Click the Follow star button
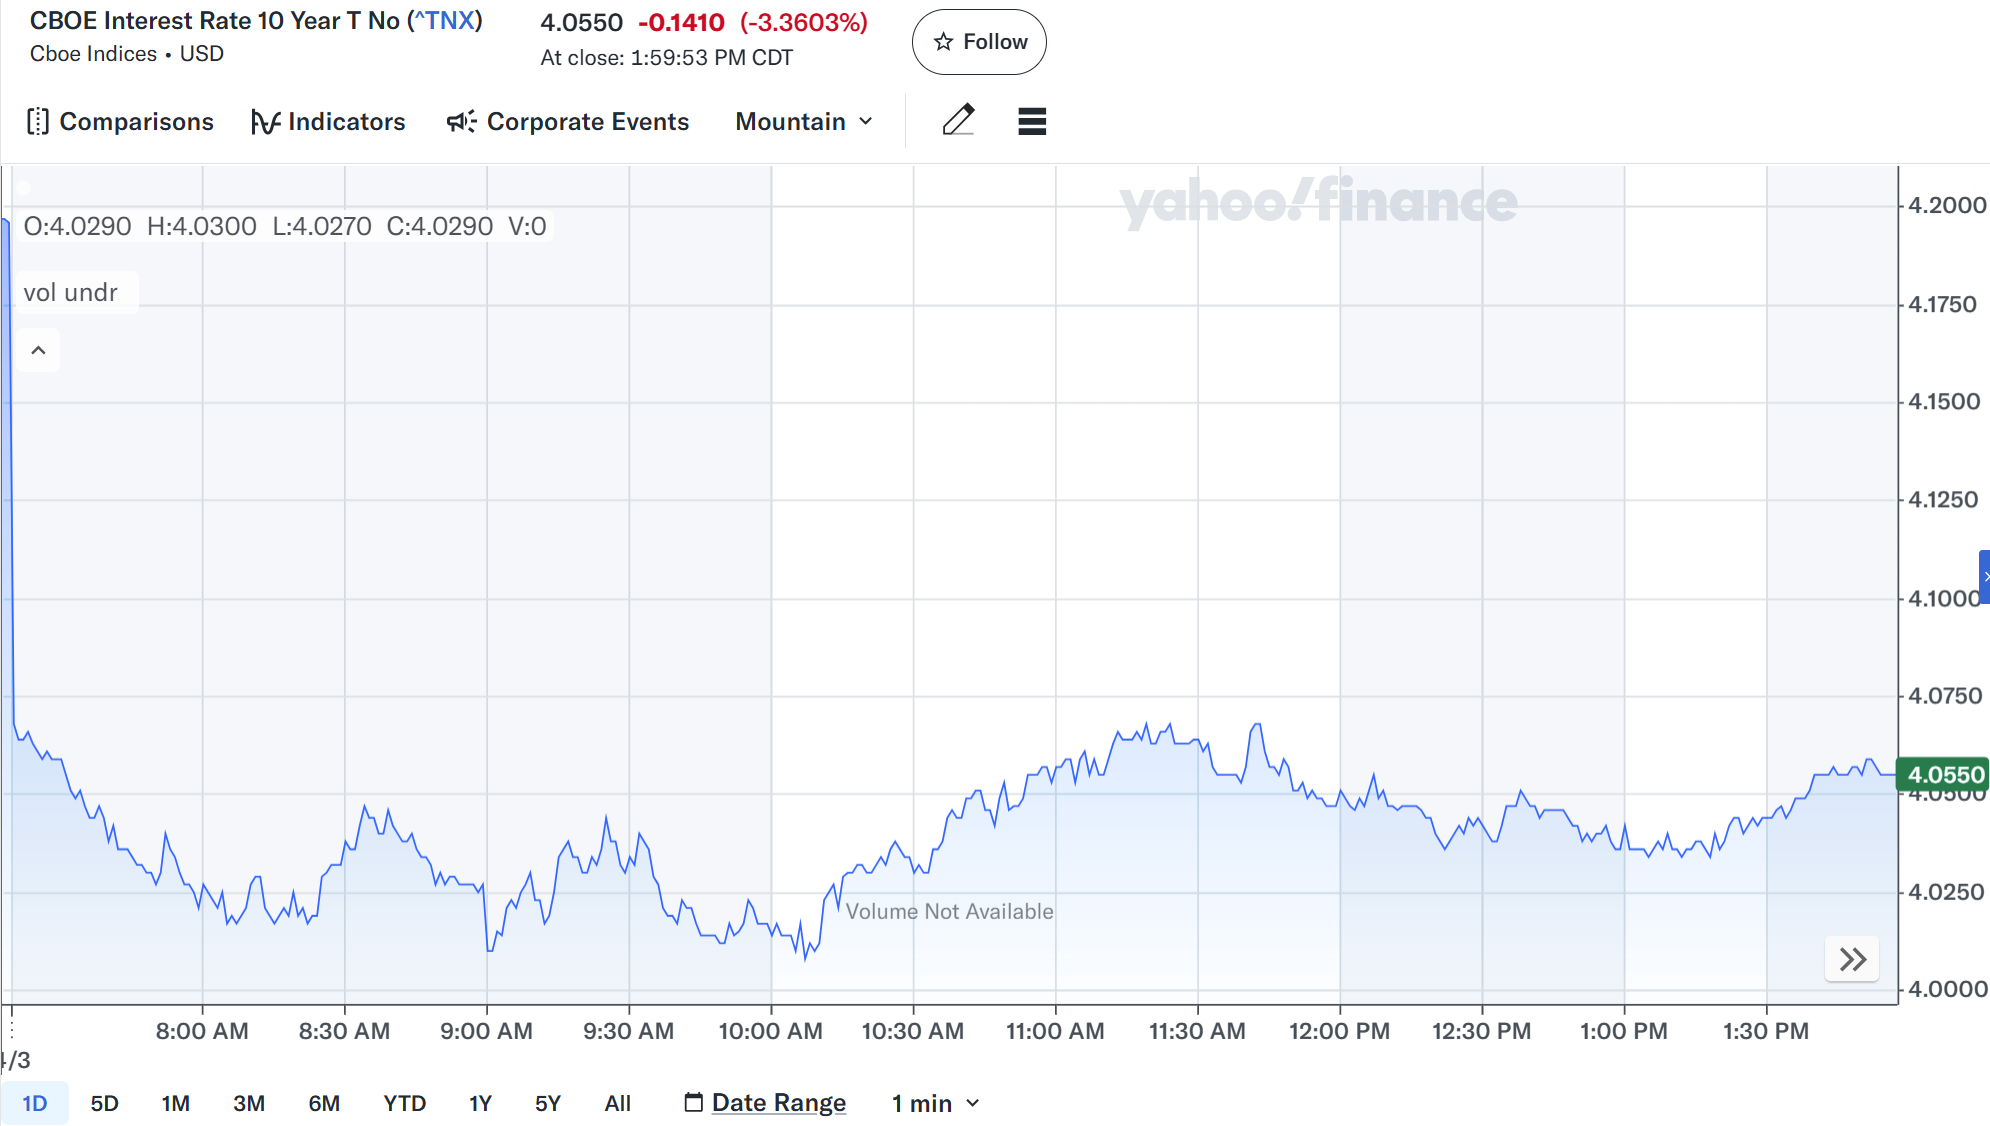 pyautogui.click(x=979, y=42)
